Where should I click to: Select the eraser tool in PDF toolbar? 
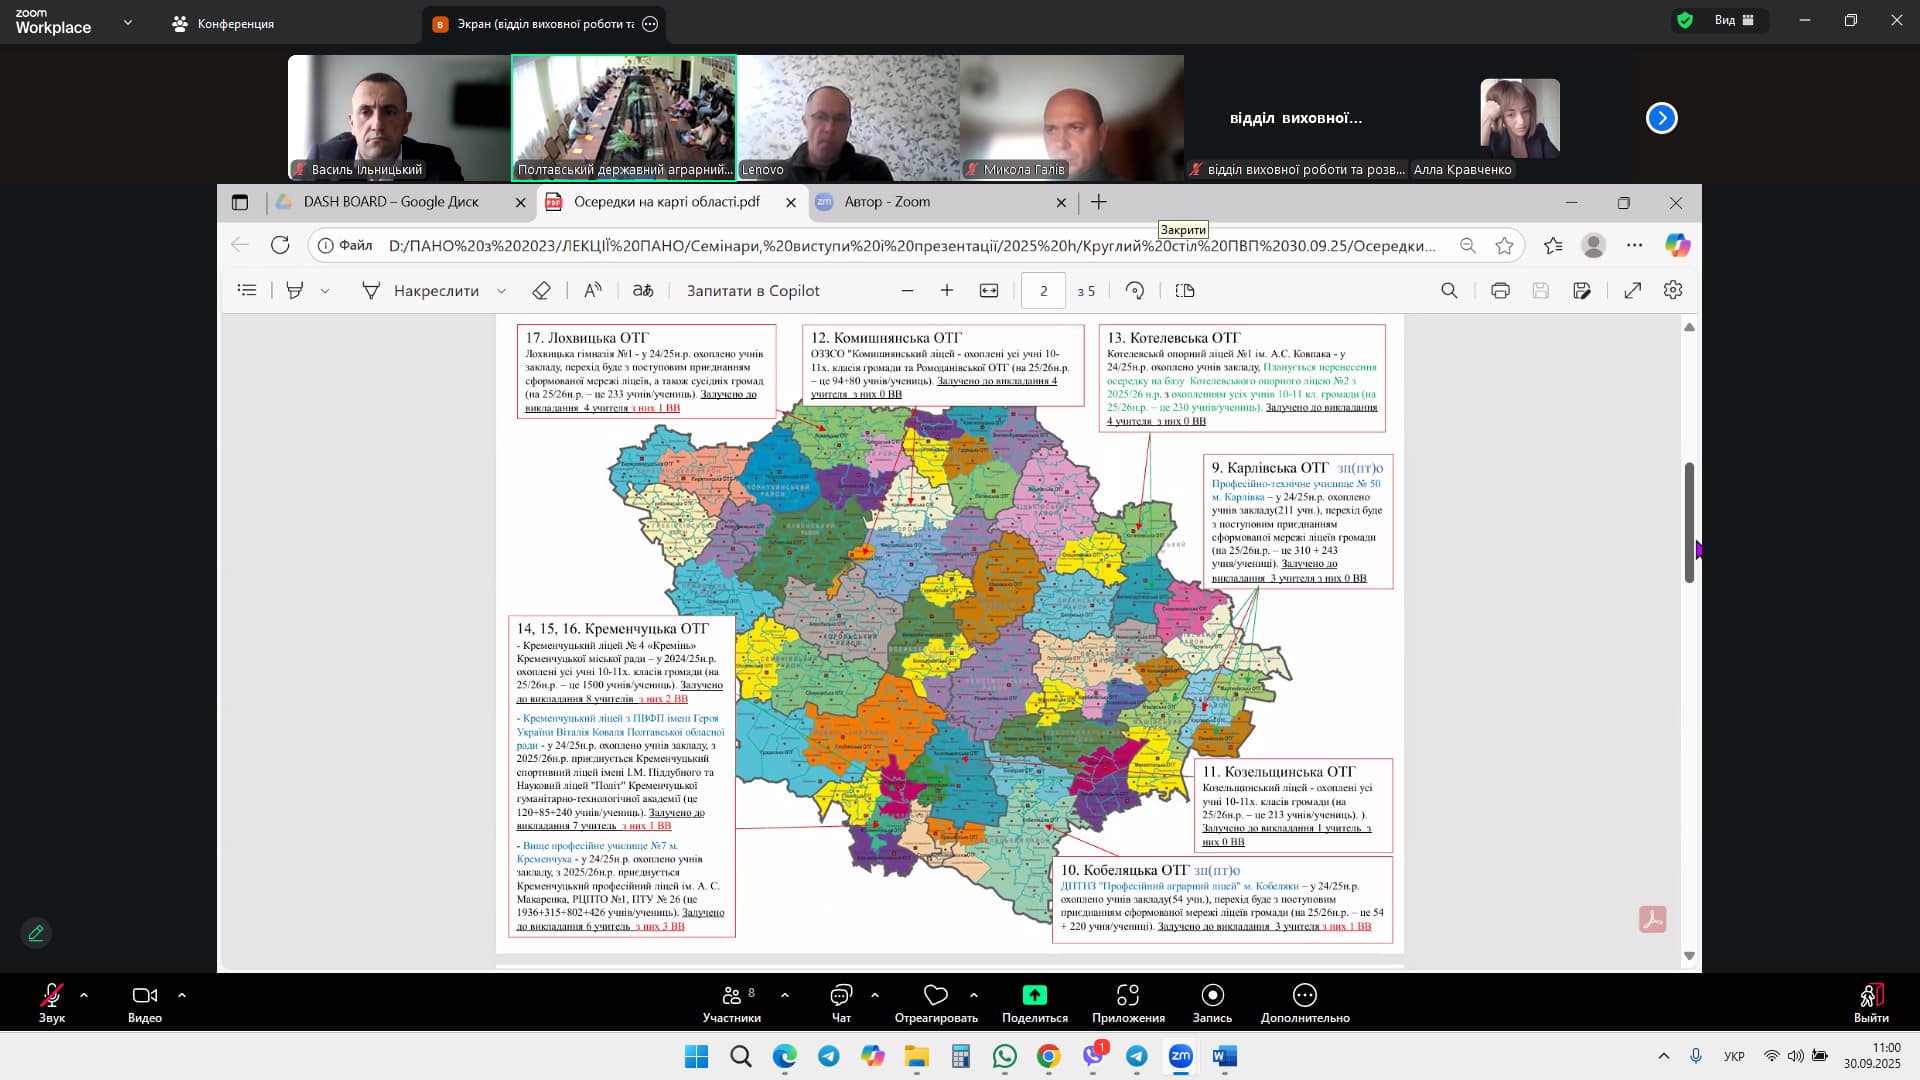pos(541,291)
